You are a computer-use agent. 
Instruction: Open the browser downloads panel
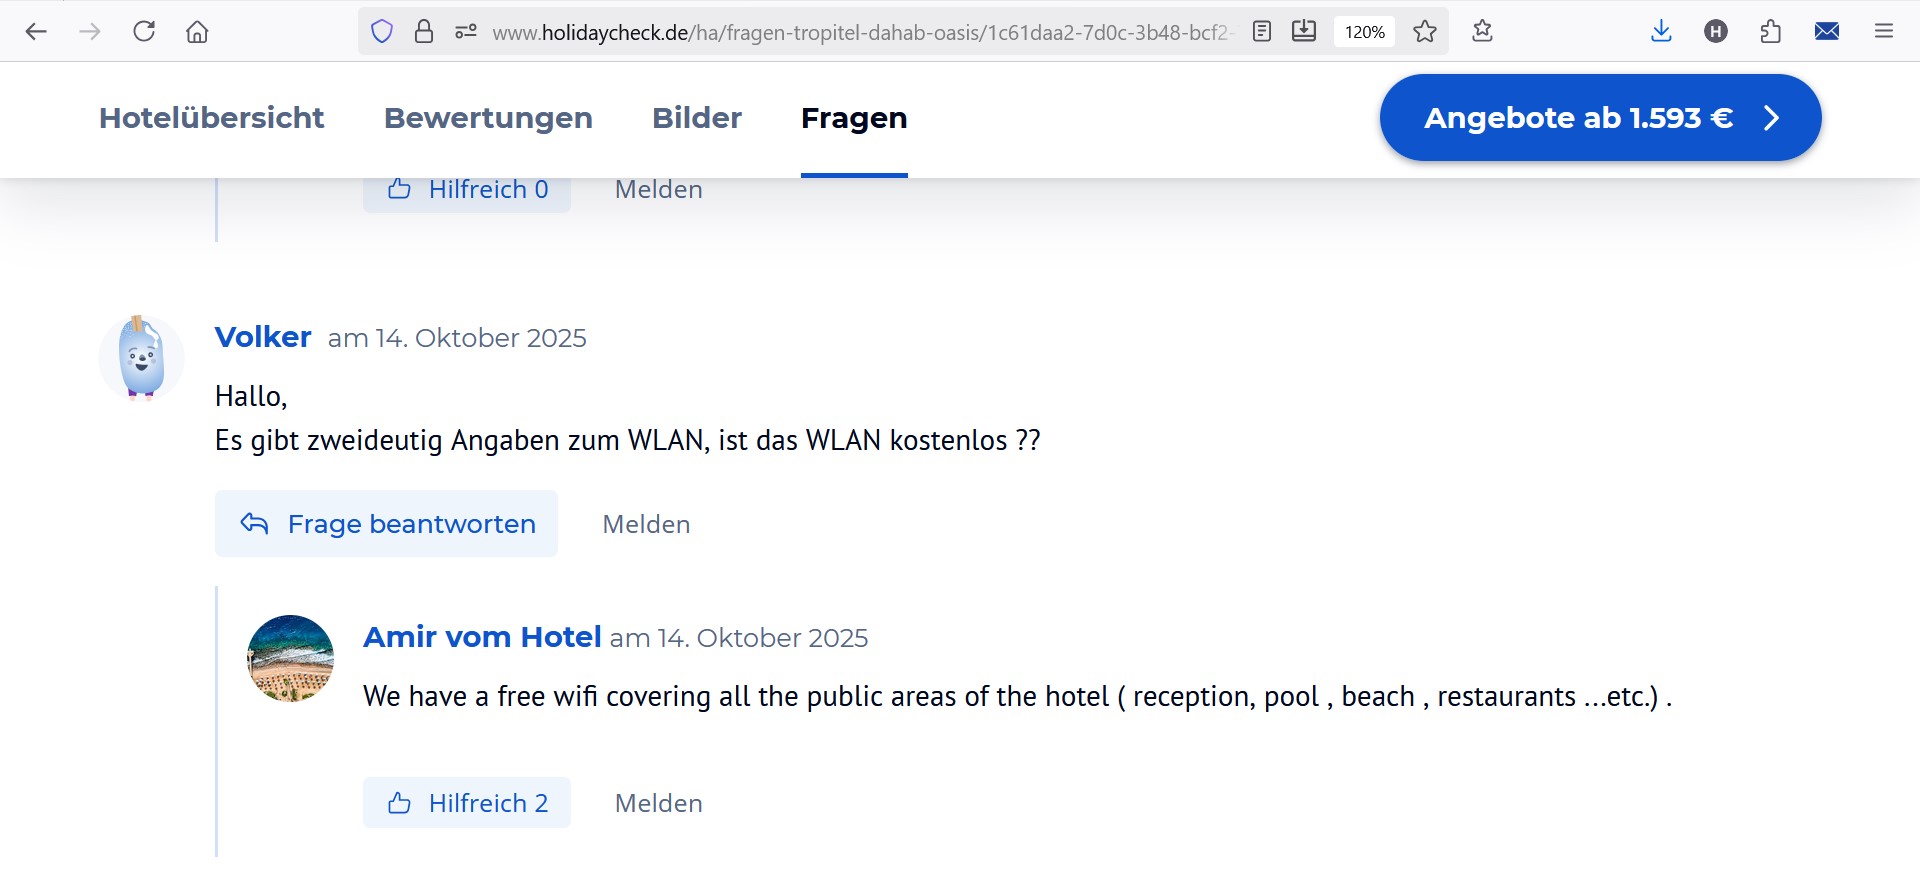[1661, 32]
